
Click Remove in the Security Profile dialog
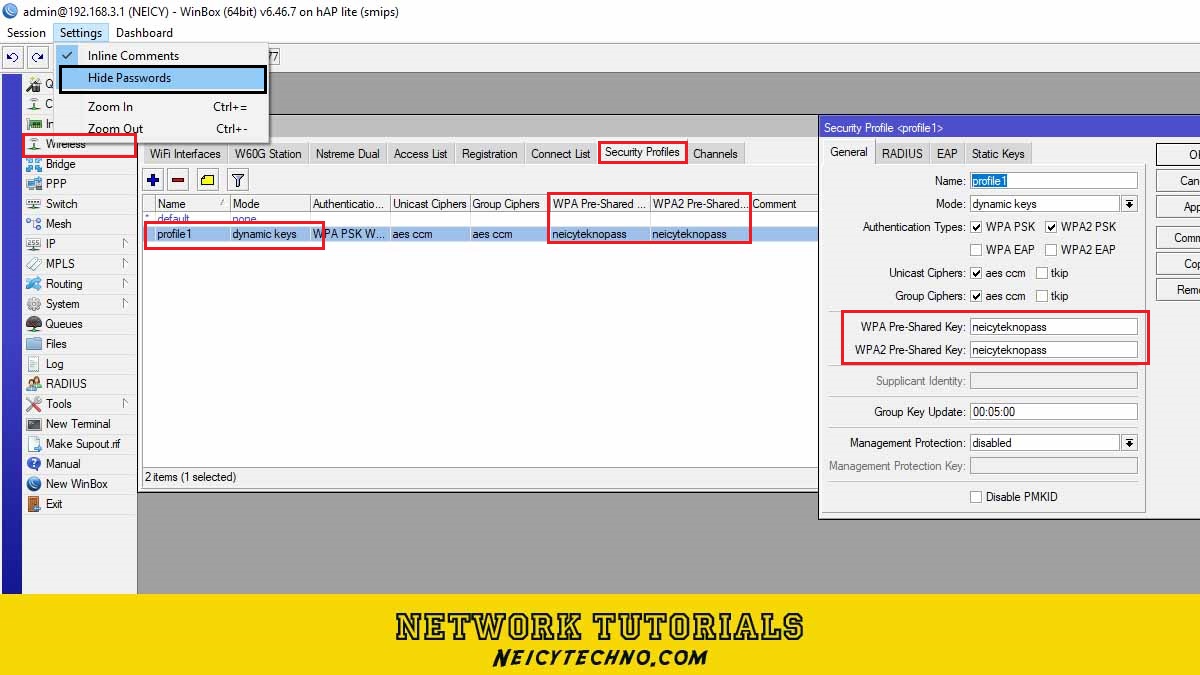coord(1179,290)
